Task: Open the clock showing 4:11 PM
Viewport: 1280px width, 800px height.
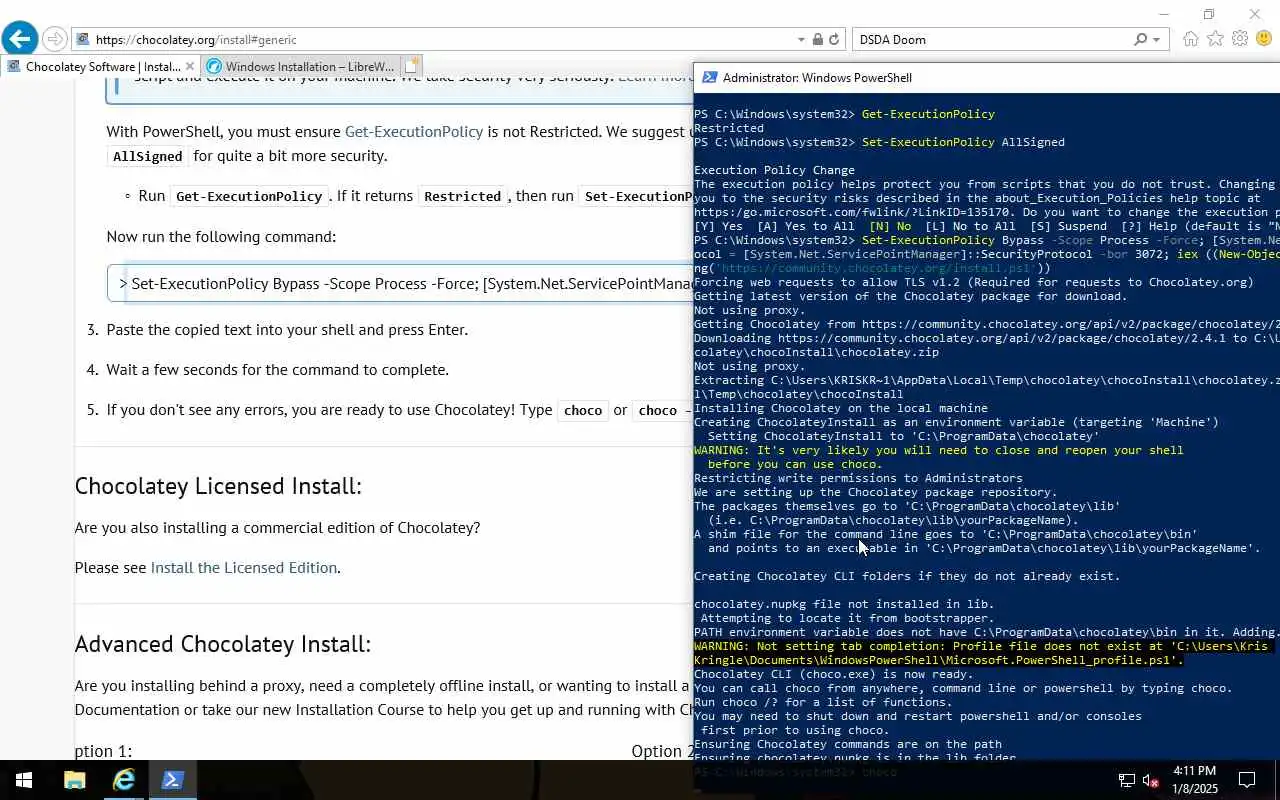Action: tap(1194, 780)
